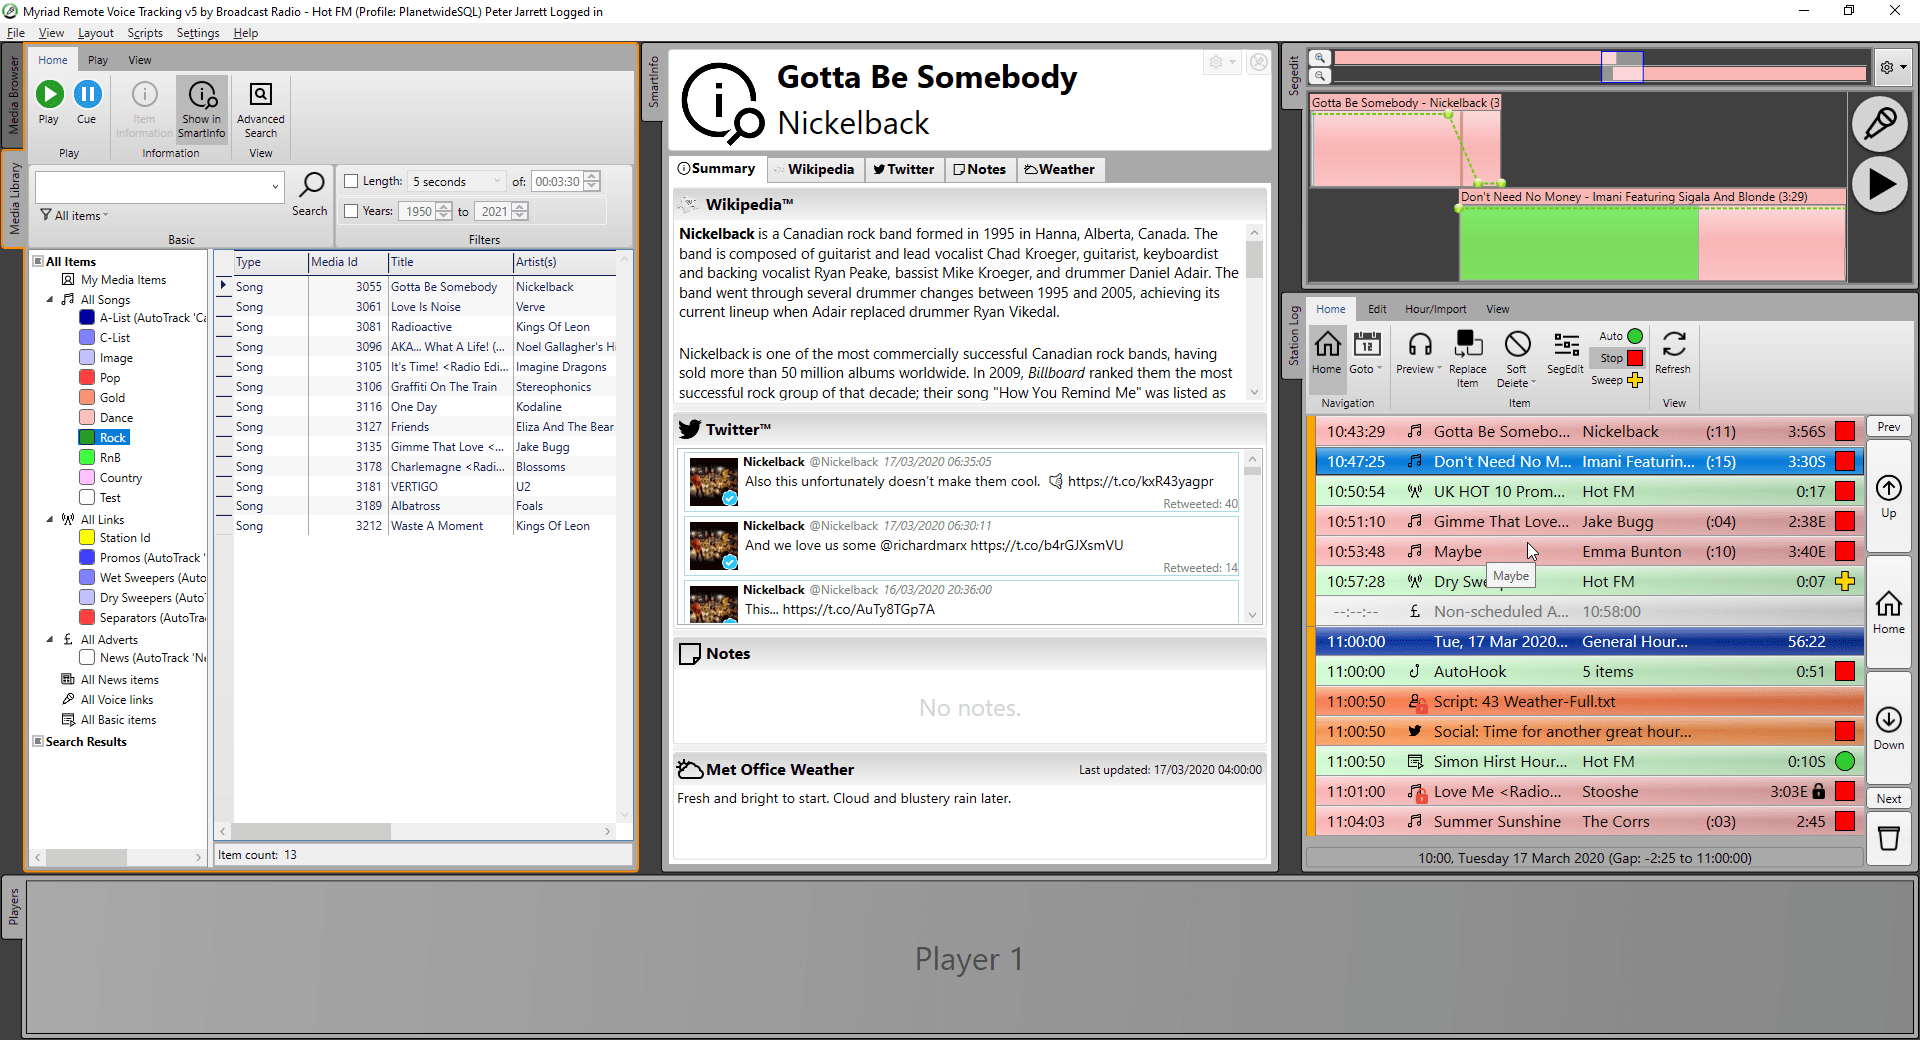Select the Pop red category swatch
This screenshot has height=1040, width=1920.
[87, 377]
